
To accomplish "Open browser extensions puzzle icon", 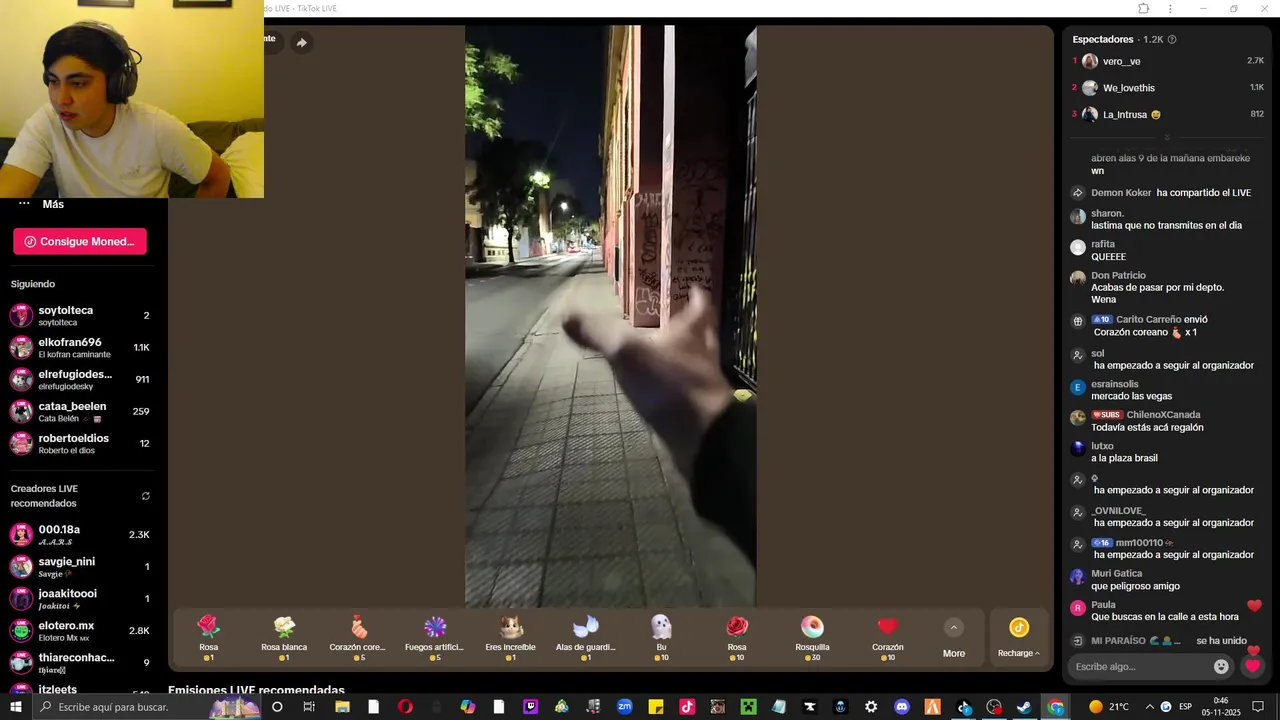I will 1144,9.
